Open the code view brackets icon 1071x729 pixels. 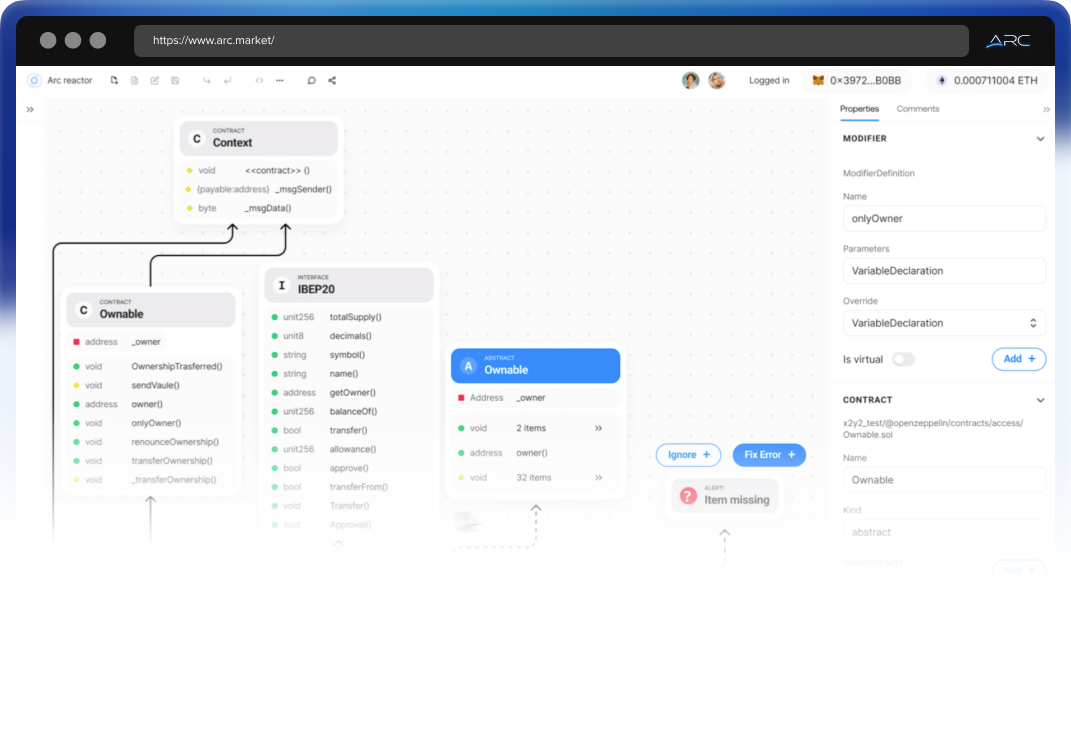[259, 81]
